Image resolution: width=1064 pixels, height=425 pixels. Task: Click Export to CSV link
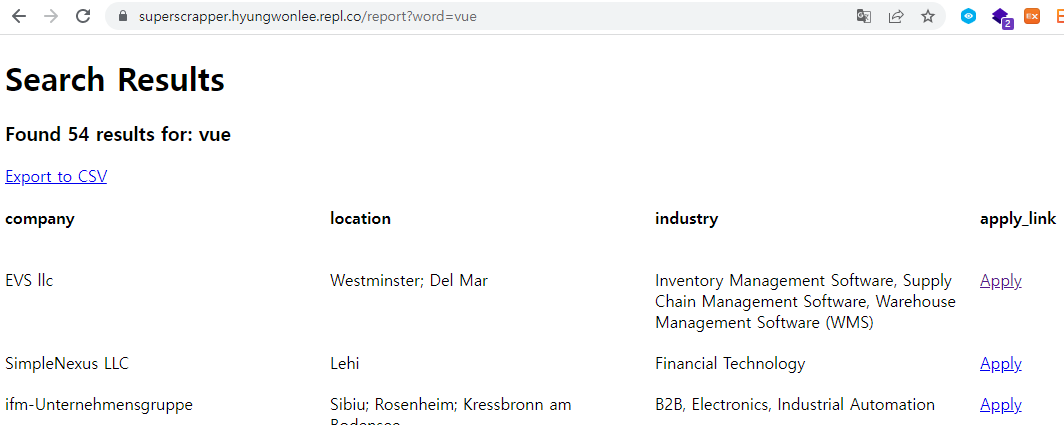(x=56, y=177)
